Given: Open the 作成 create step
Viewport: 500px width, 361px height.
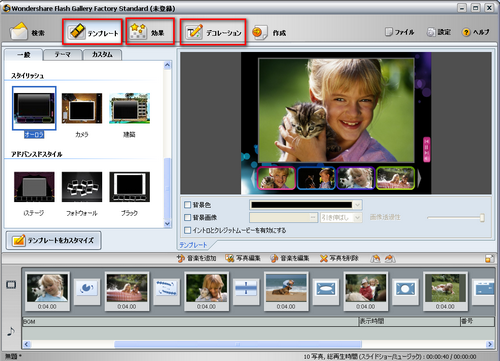Looking at the screenshot, I should click(x=269, y=32).
